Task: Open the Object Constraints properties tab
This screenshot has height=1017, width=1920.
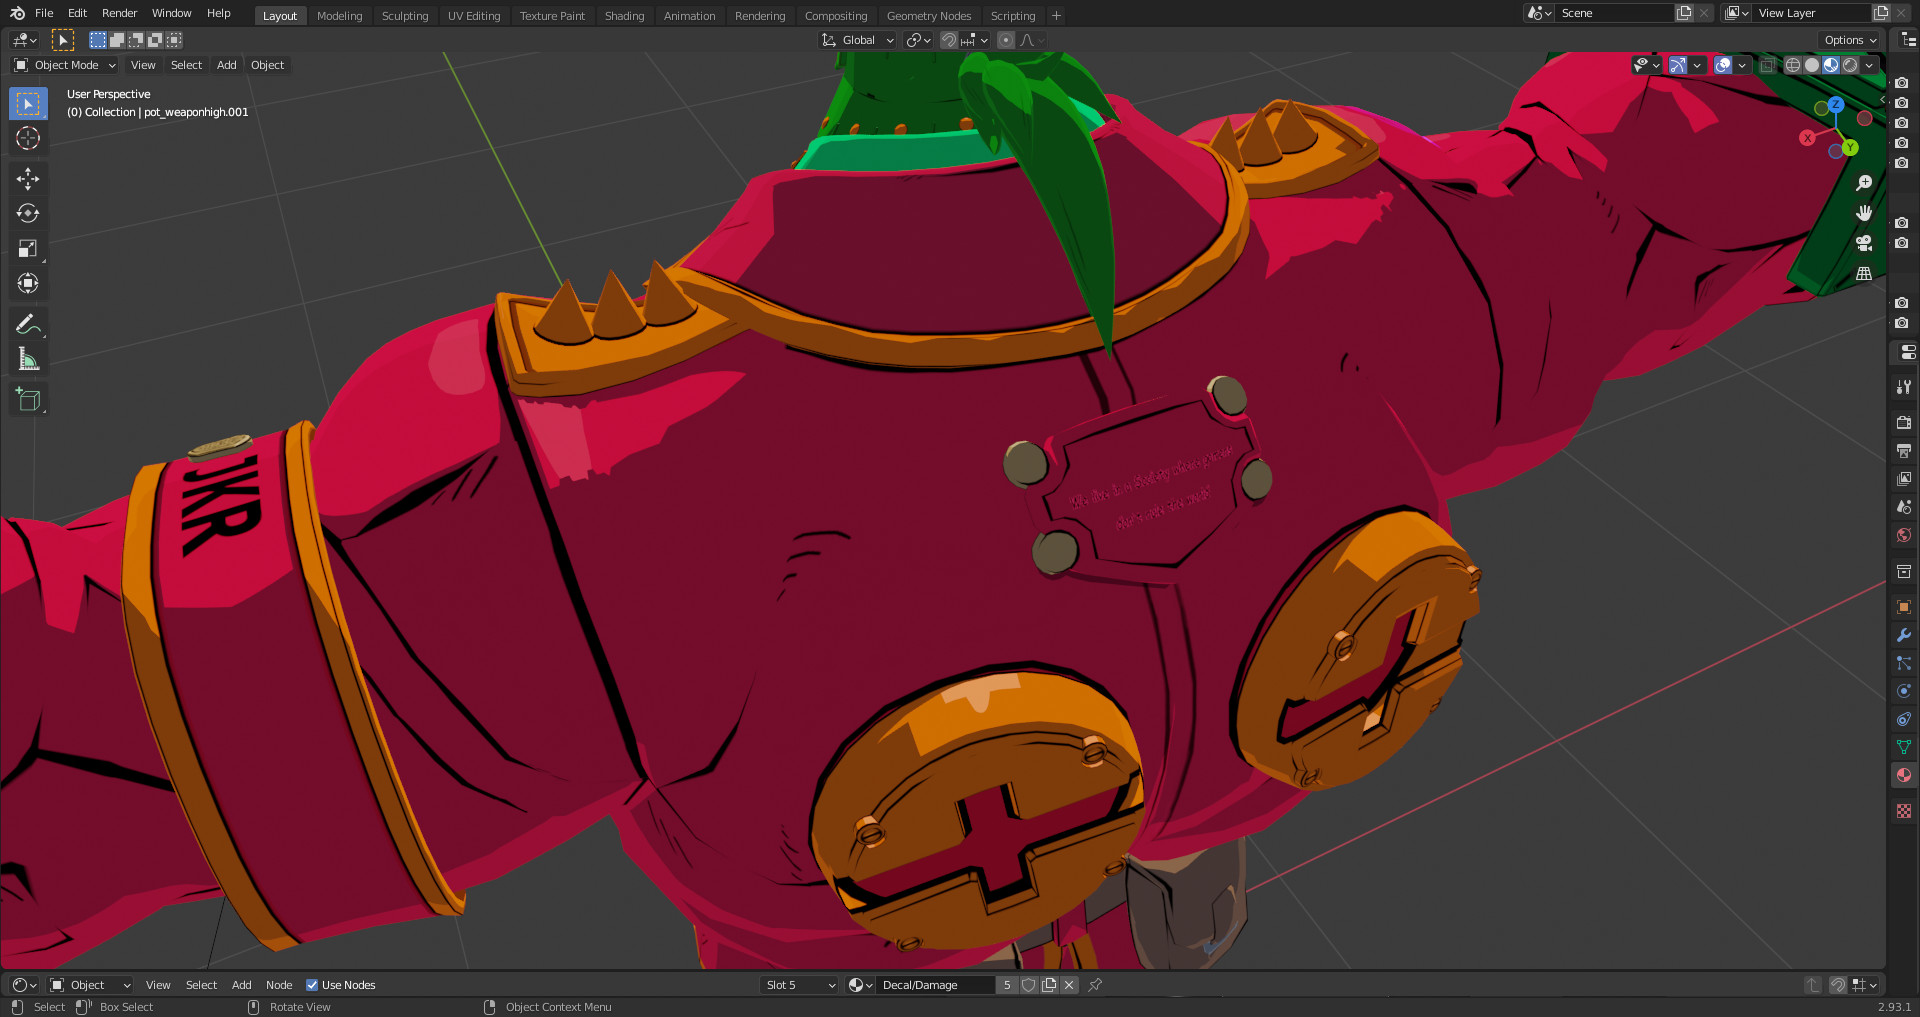Action: point(1904,719)
